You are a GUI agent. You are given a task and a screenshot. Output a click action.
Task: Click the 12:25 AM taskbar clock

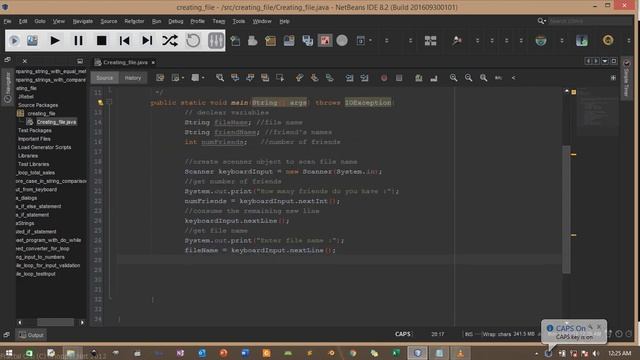pos(620,353)
